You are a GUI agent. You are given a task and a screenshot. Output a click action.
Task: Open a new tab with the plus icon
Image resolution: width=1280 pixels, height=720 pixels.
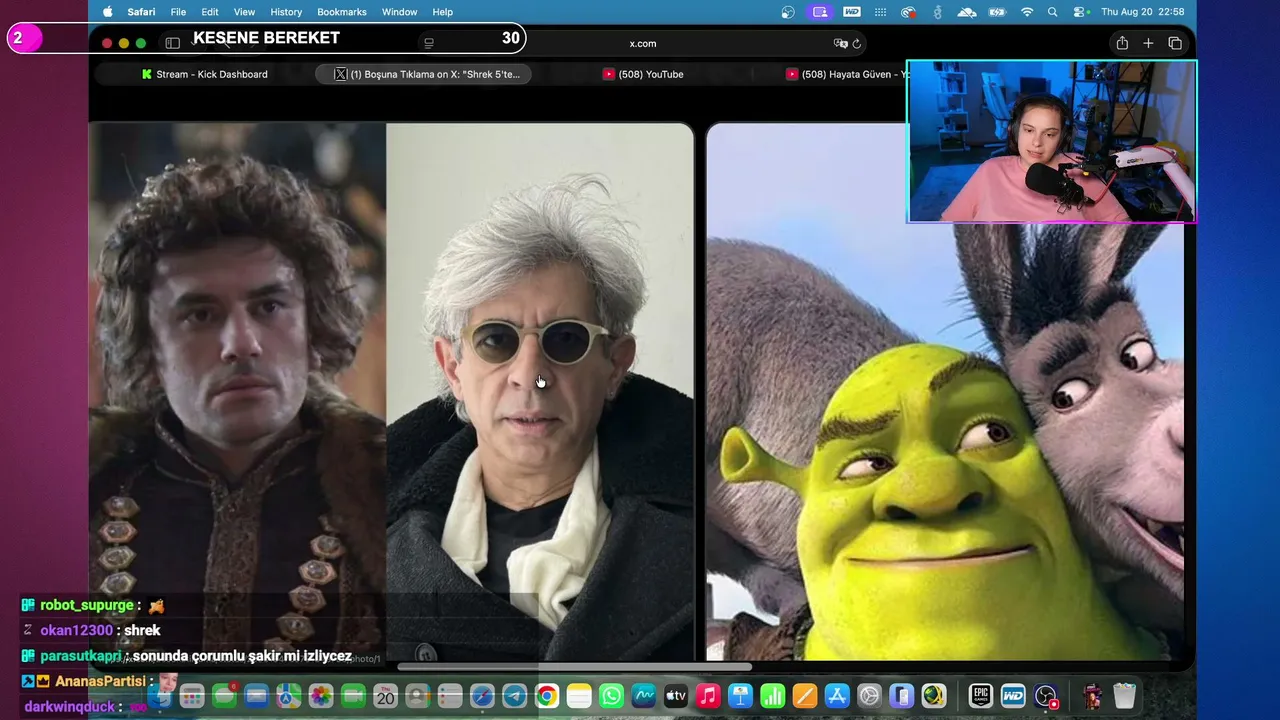[1148, 43]
